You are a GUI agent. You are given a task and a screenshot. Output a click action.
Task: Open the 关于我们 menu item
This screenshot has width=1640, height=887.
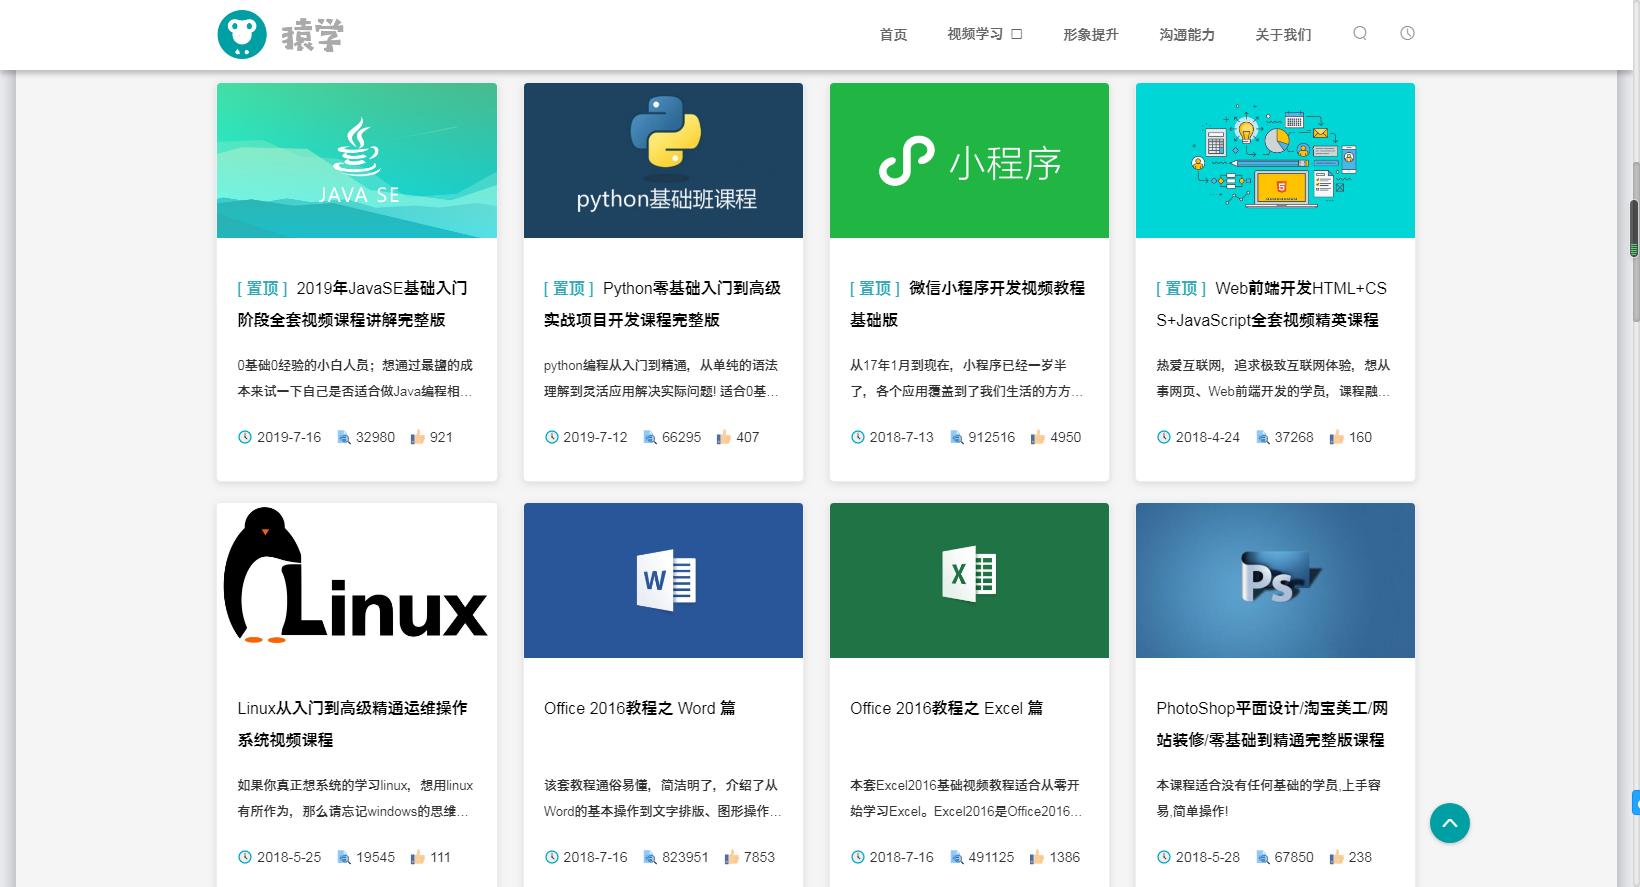tap(1283, 34)
